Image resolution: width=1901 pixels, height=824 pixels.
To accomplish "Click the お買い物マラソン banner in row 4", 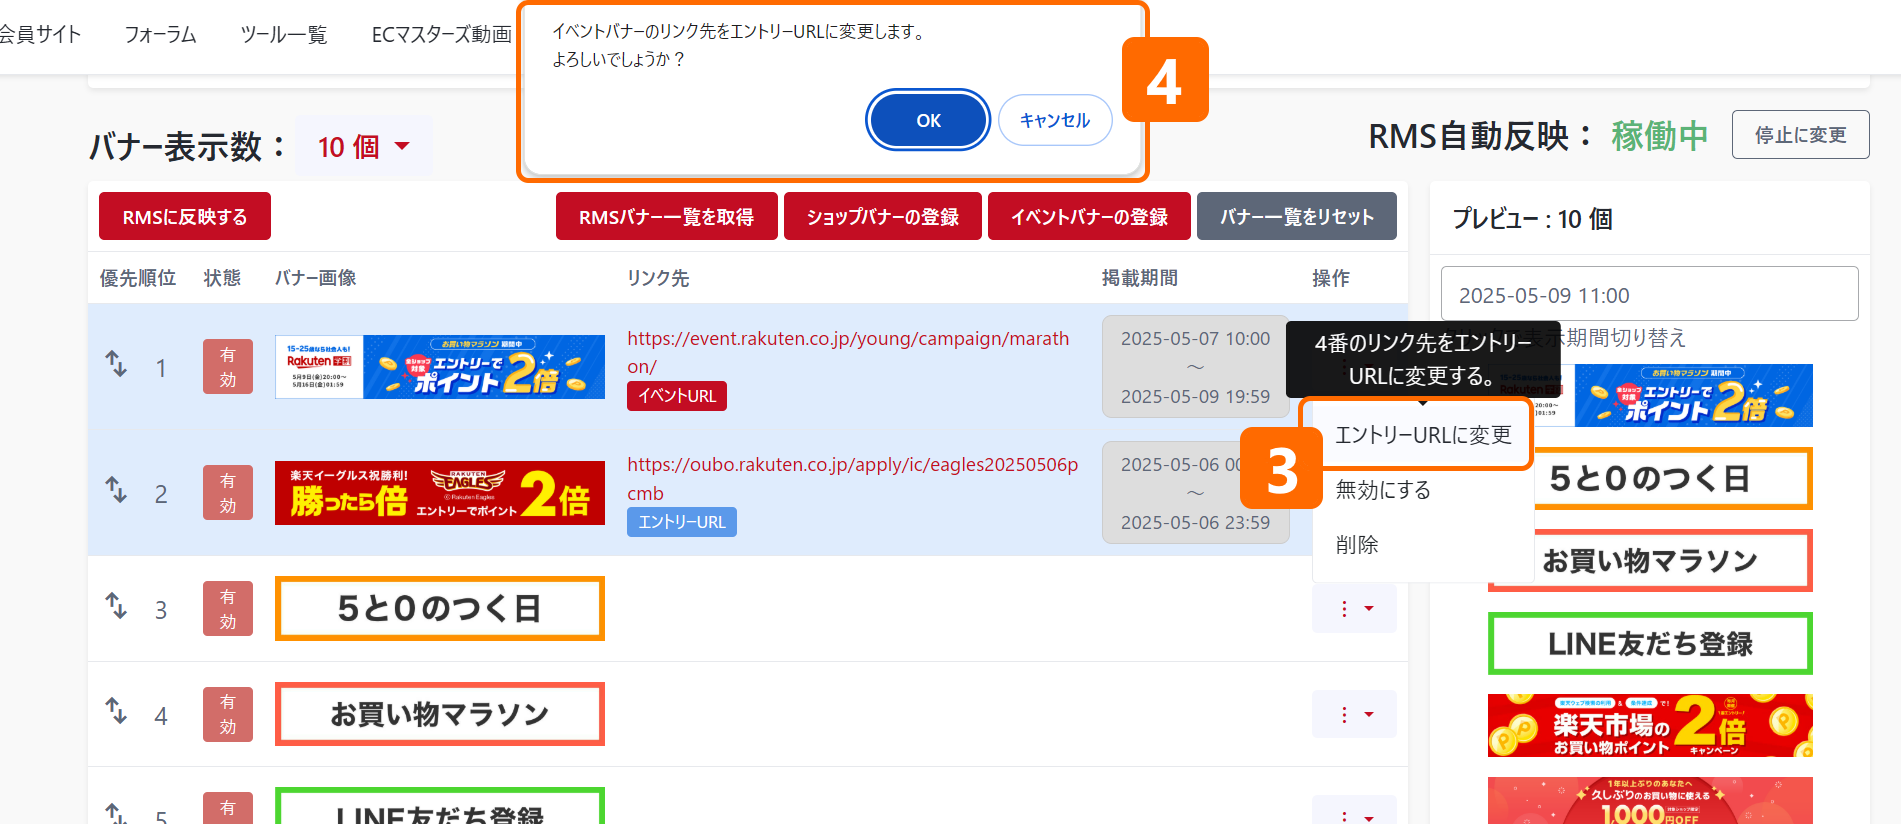I will pos(440,714).
